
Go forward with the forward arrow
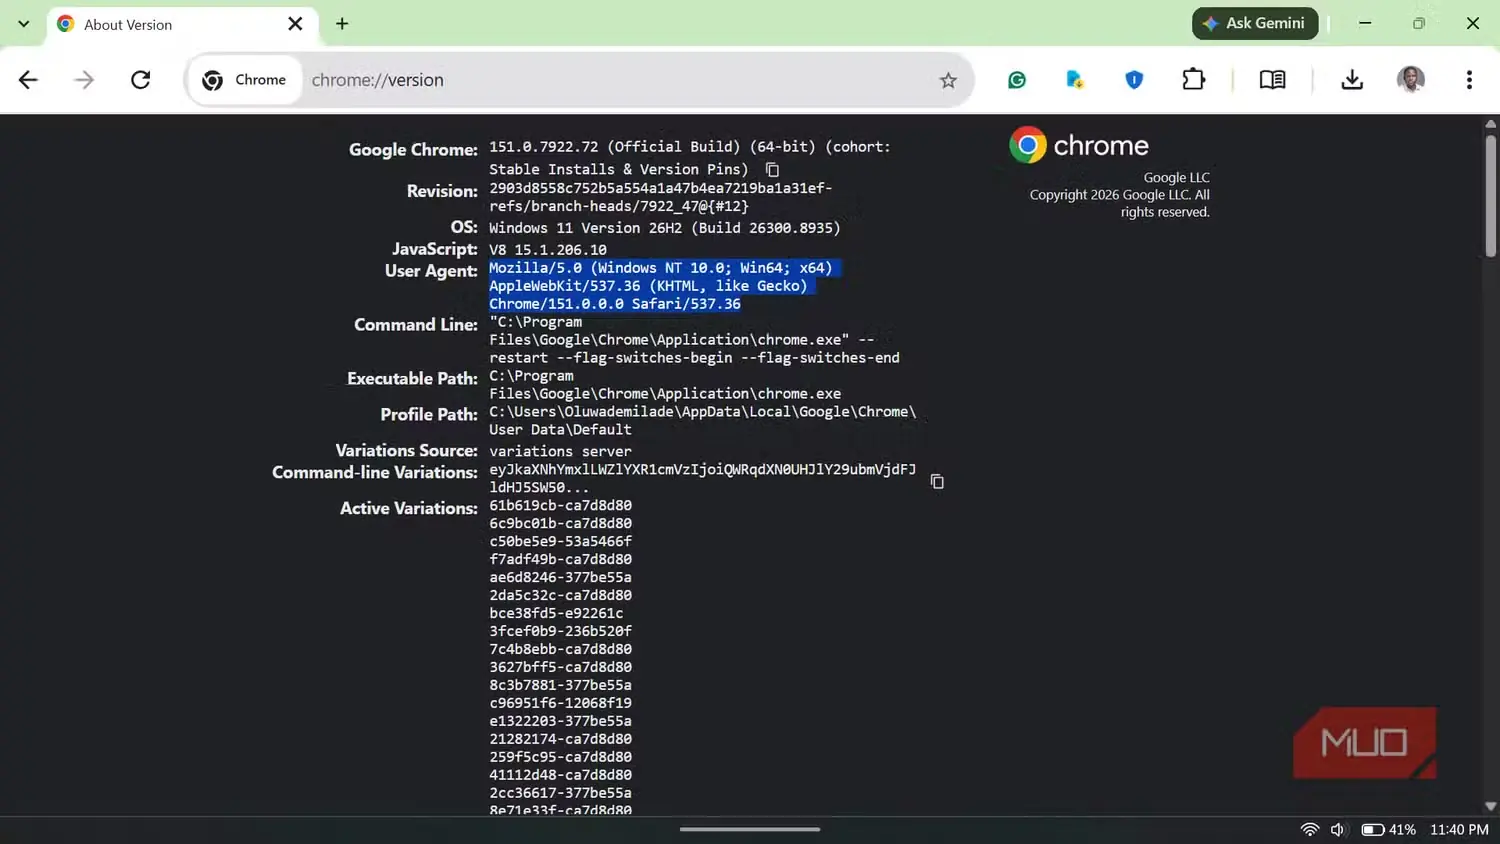tap(84, 80)
